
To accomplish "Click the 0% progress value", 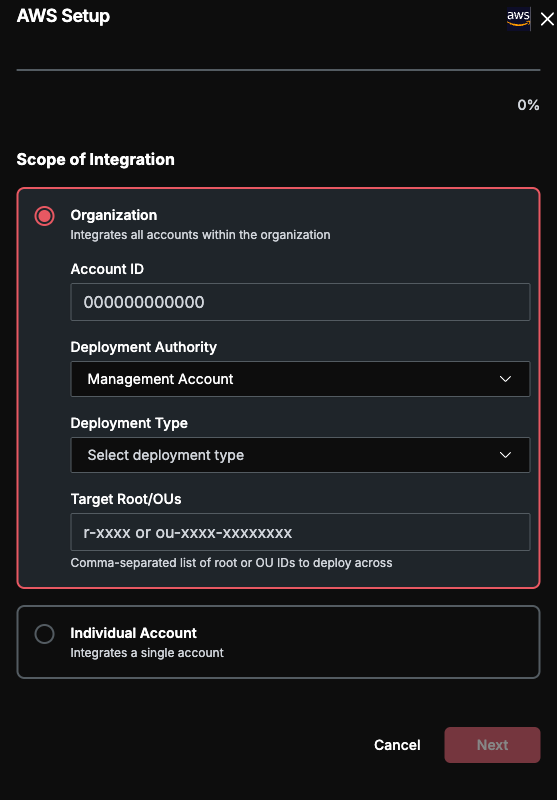I will point(528,105).
